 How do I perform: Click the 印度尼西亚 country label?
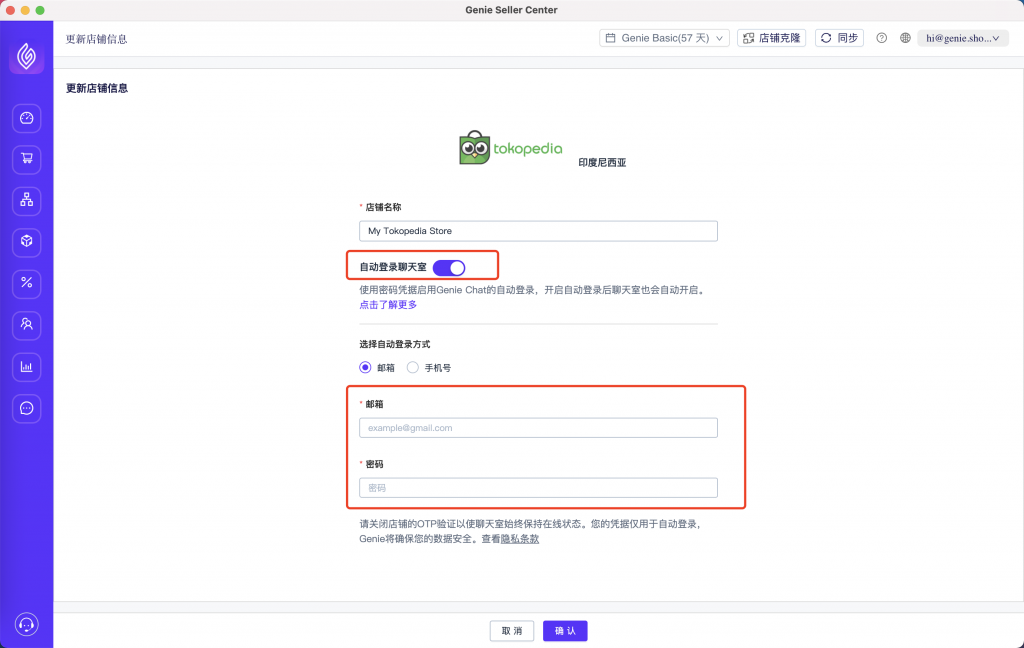coord(602,163)
